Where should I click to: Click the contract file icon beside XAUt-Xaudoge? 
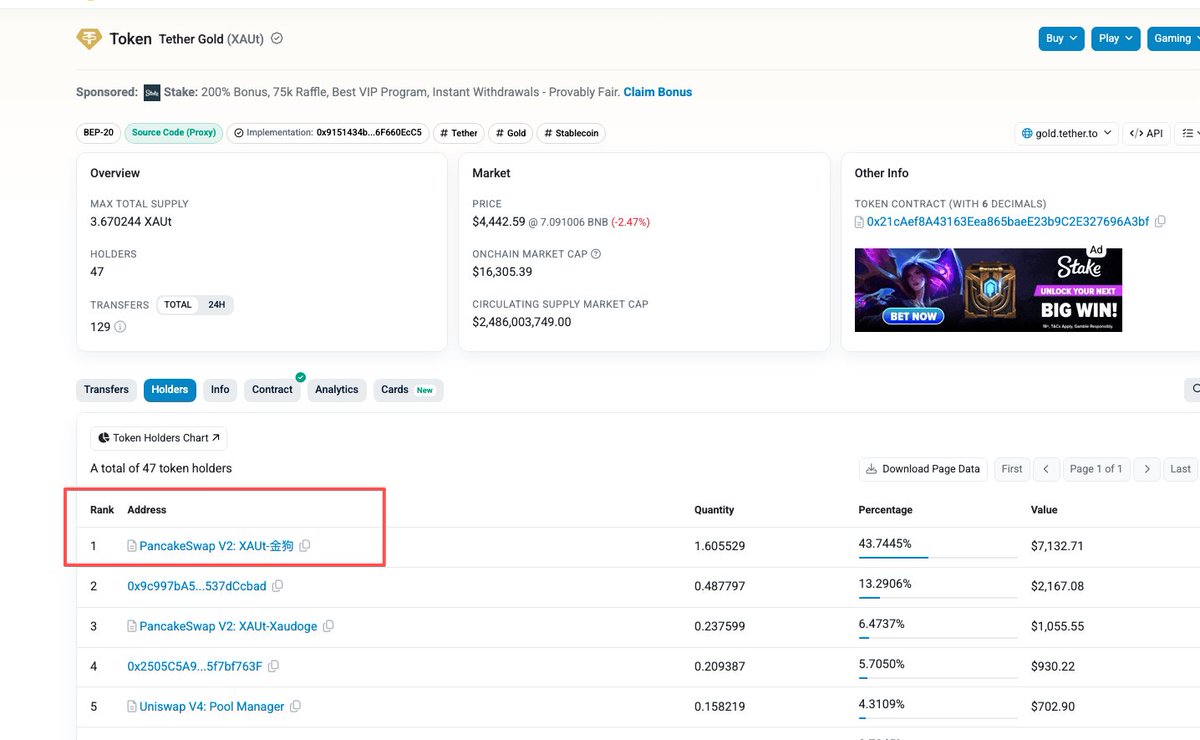(x=132, y=626)
